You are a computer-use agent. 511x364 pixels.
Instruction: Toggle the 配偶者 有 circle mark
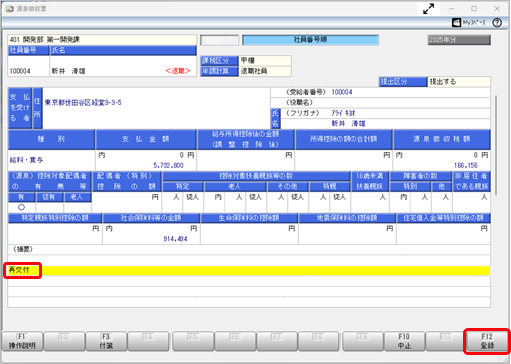(22, 207)
